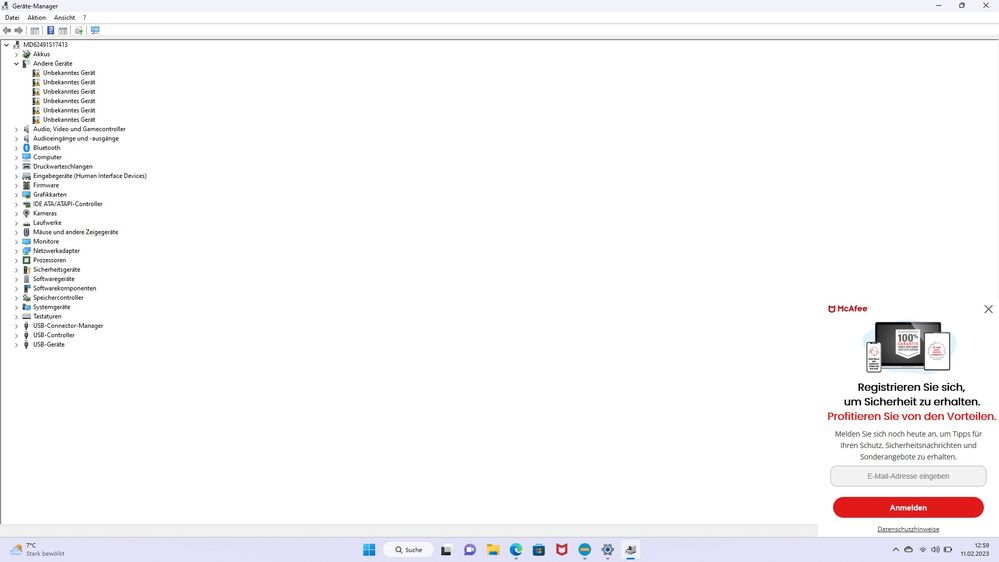Click the help icon in the toolbar
Screen dimensions: 999x562
click(x=50, y=30)
